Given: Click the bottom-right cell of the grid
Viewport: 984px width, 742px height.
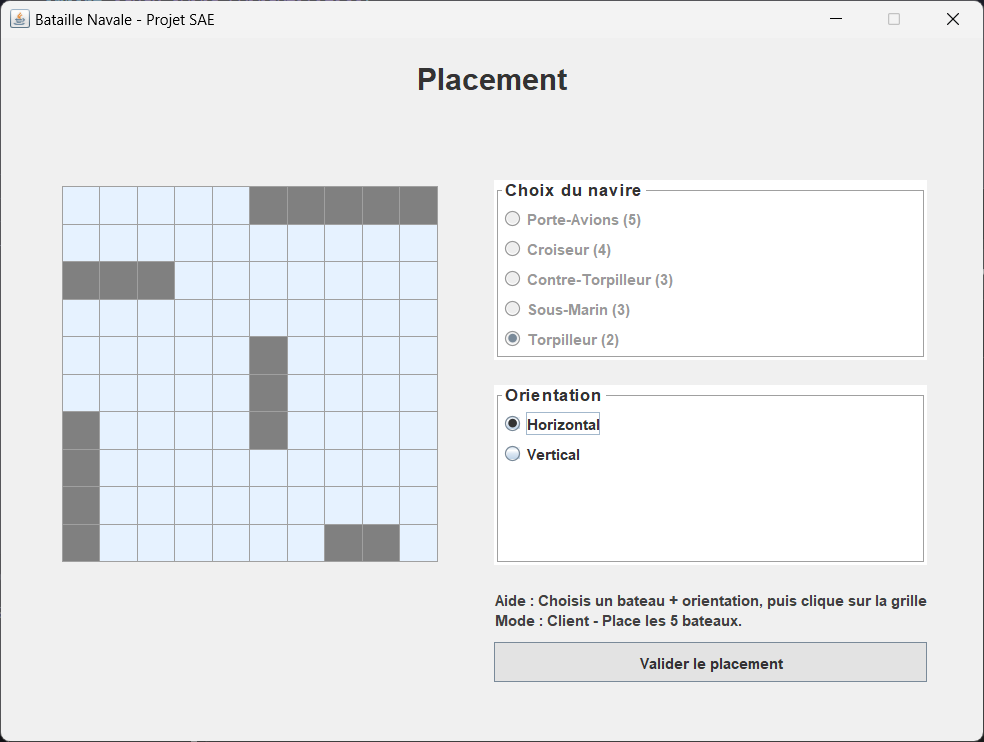Looking at the screenshot, I should point(419,543).
